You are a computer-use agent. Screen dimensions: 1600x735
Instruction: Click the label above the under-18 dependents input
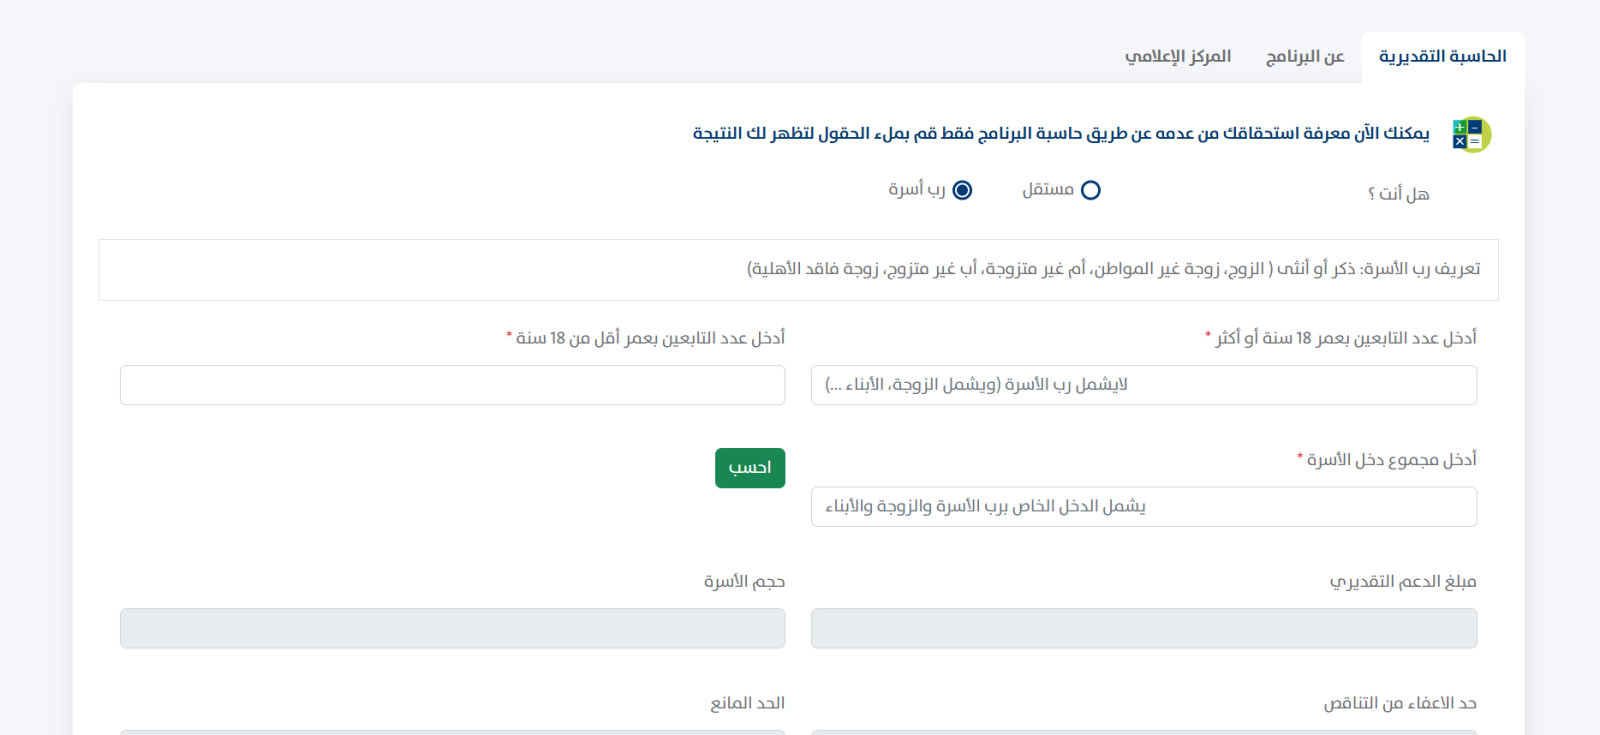coord(650,338)
